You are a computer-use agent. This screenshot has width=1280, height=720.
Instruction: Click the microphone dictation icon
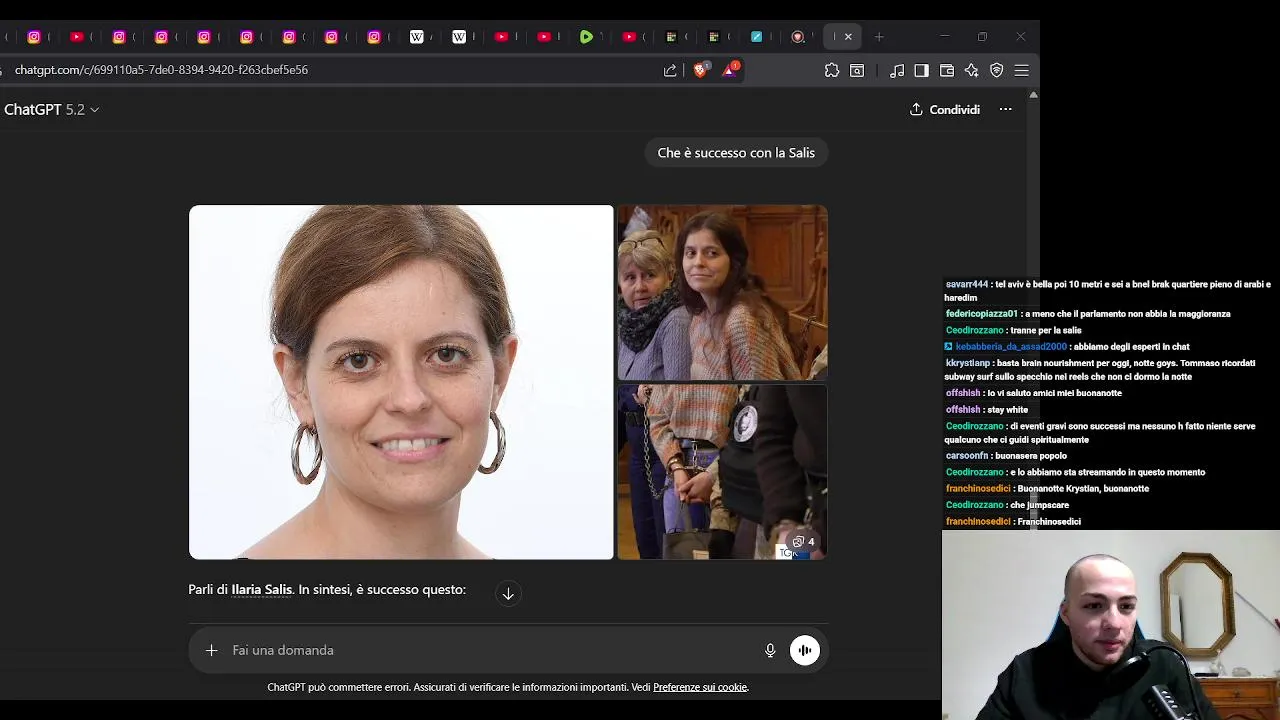[x=770, y=650]
